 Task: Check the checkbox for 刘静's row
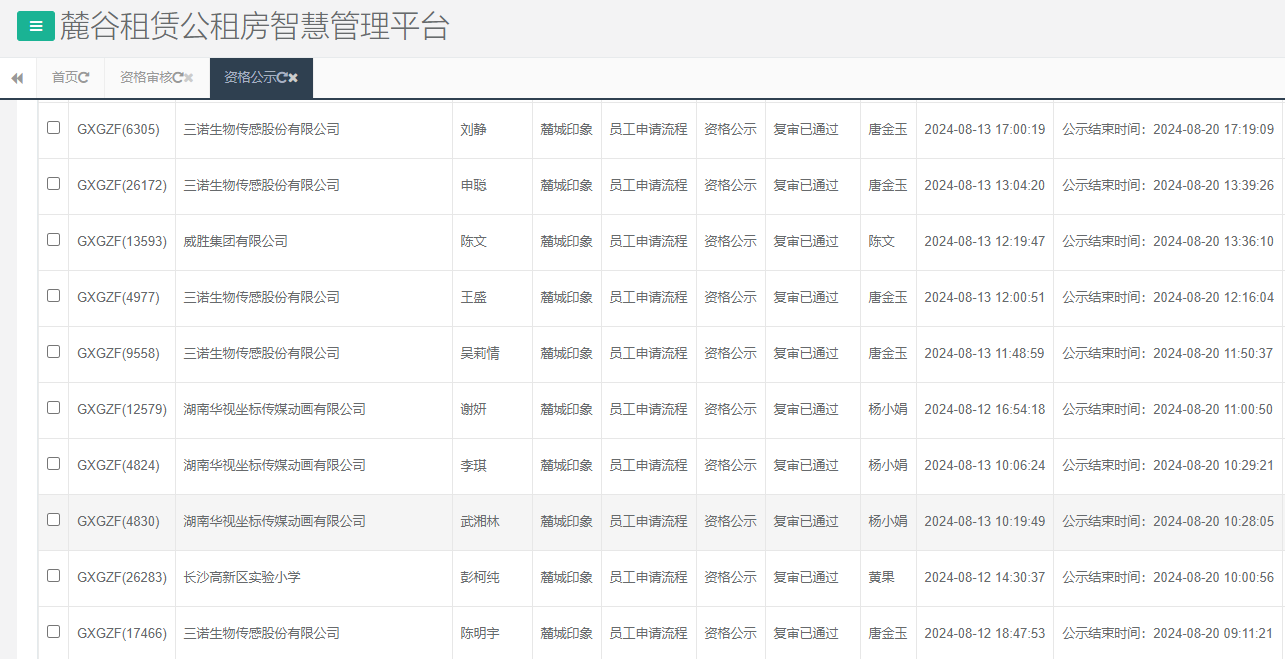[x=53, y=129]
